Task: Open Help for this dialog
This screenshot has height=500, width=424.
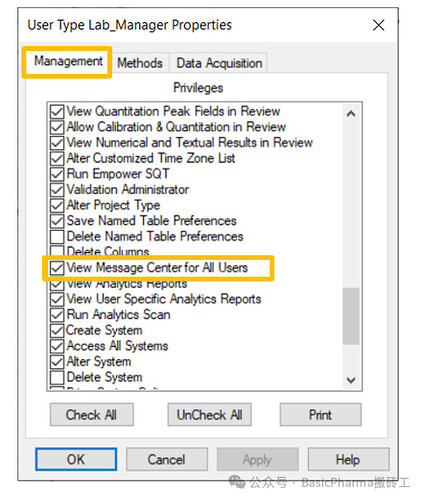Action: pyautogui.click(x=348, y=459)
